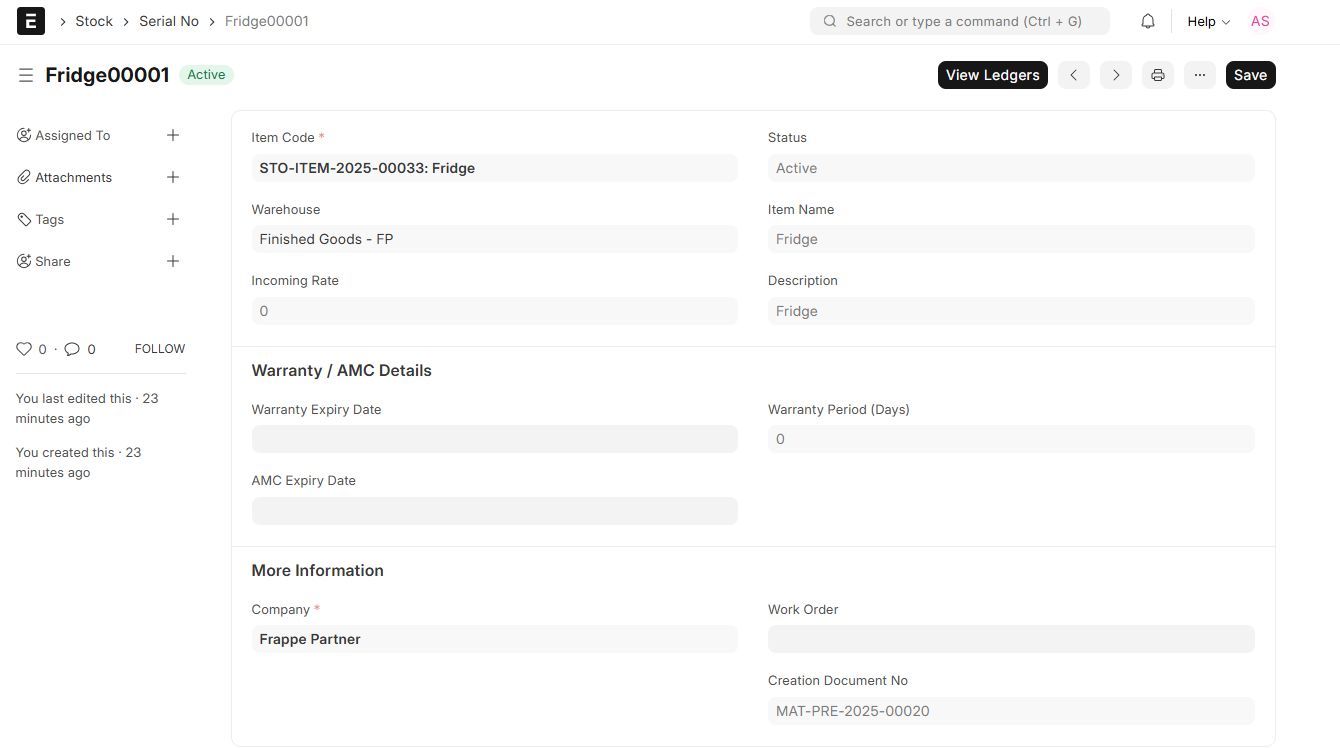Screen dimensions: 1340x748
Task: Open the three-dots more actions menu
Action: click(1200, 75)
